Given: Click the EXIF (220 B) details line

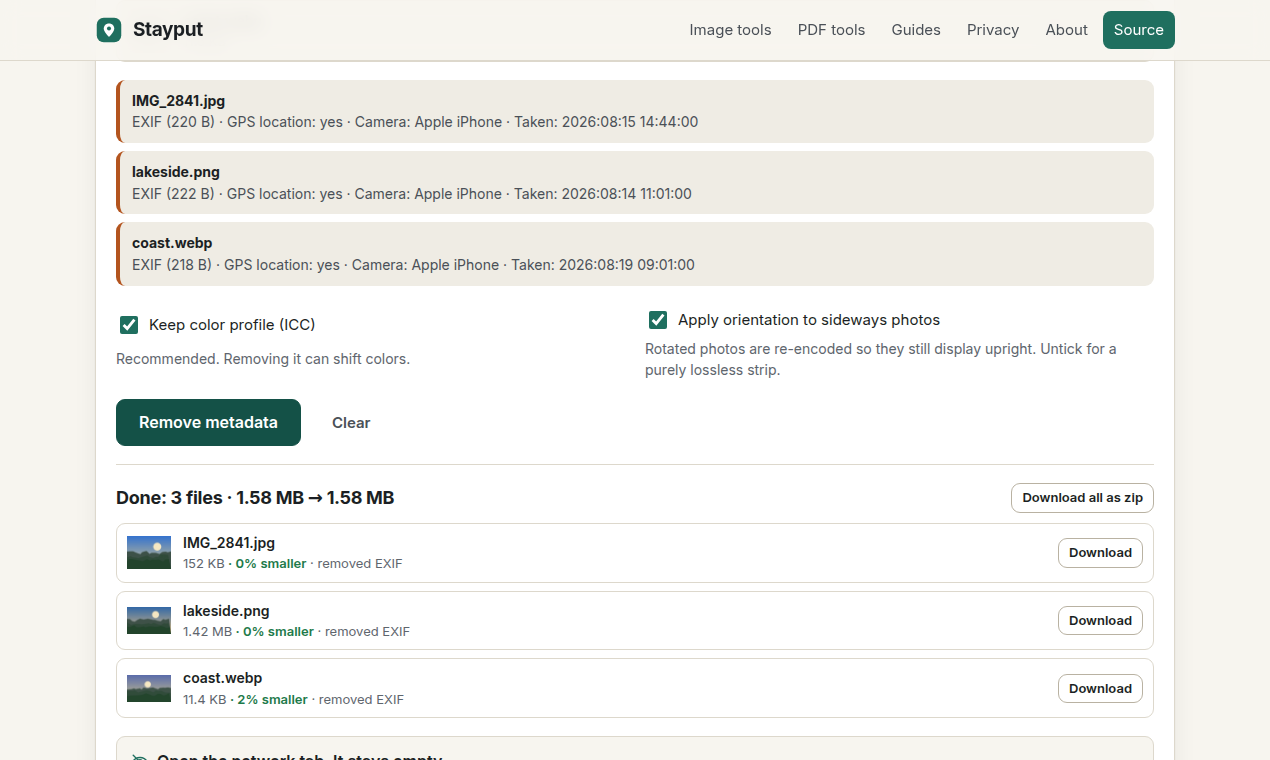Looking at the screenshot, I should coord(415,122).
